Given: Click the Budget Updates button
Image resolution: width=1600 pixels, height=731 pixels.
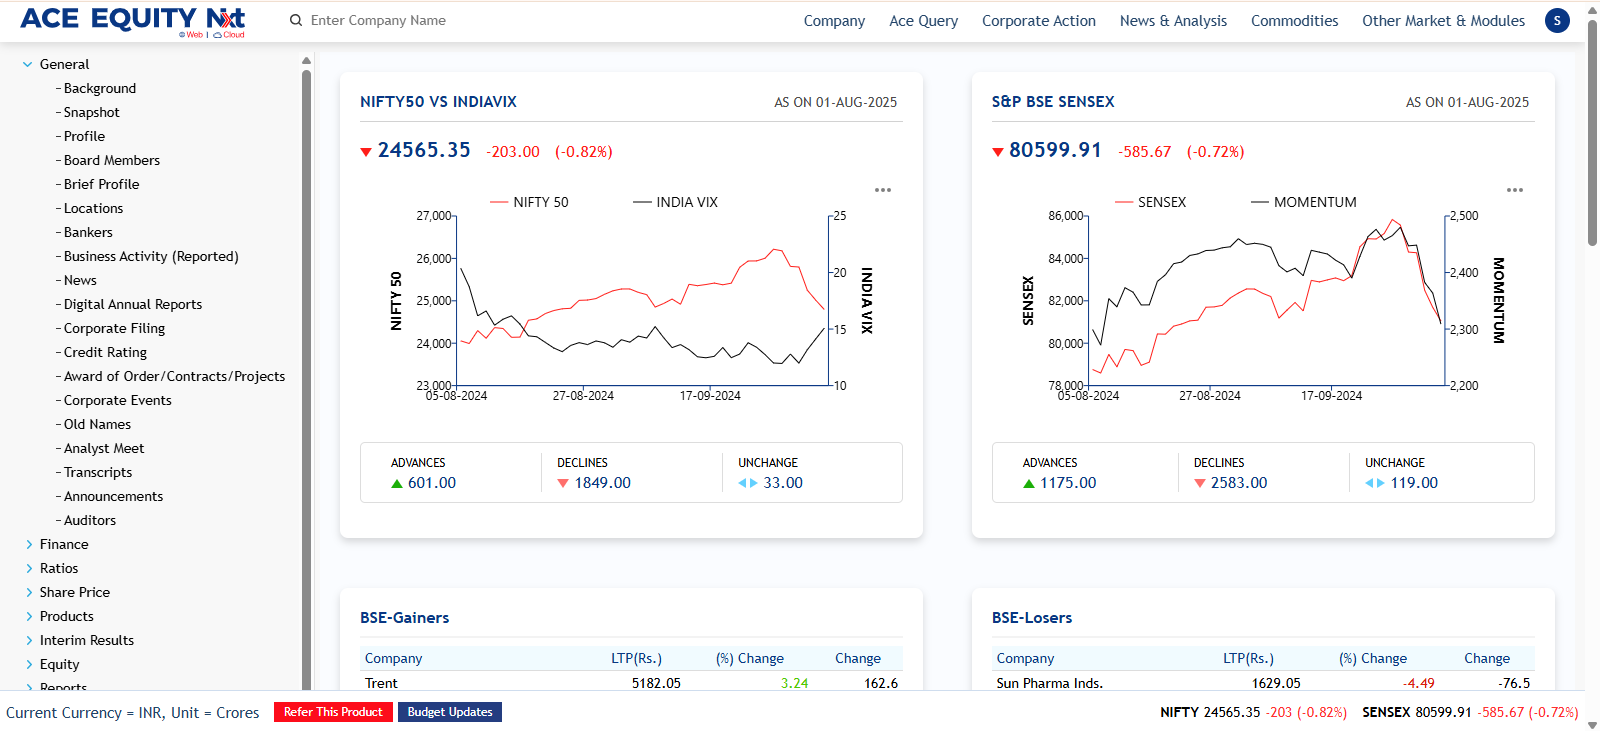Looking at the screenshot, I should [x=450, y=712].
